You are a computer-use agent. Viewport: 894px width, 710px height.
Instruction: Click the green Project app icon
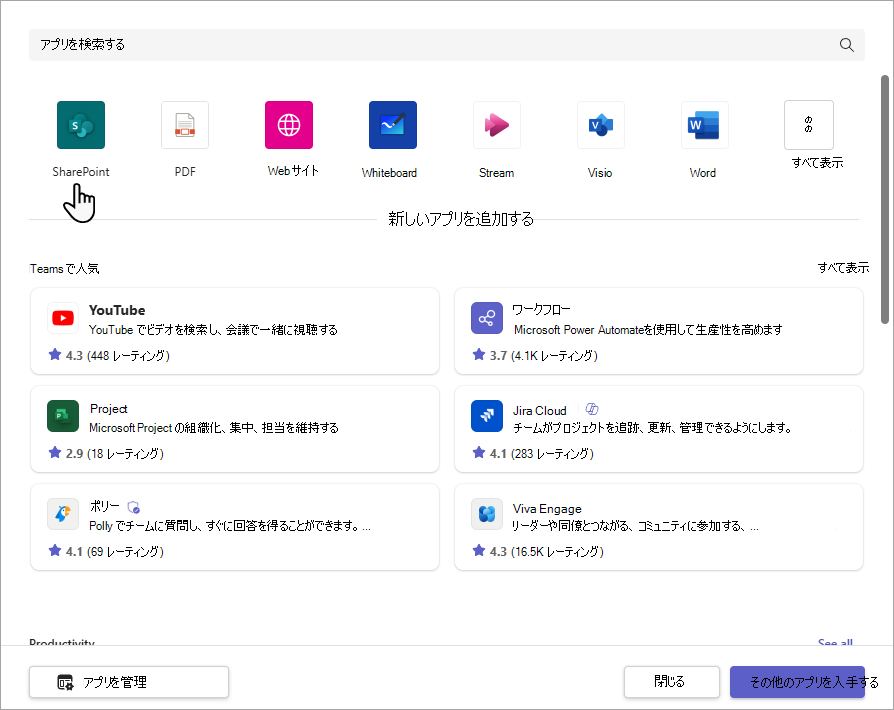click(63, 416)
